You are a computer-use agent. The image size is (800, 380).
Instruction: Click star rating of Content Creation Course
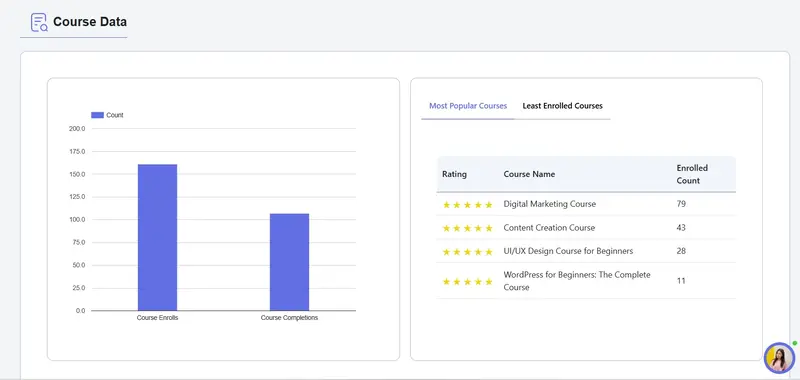pyautogui.click(x=467, y=228)
